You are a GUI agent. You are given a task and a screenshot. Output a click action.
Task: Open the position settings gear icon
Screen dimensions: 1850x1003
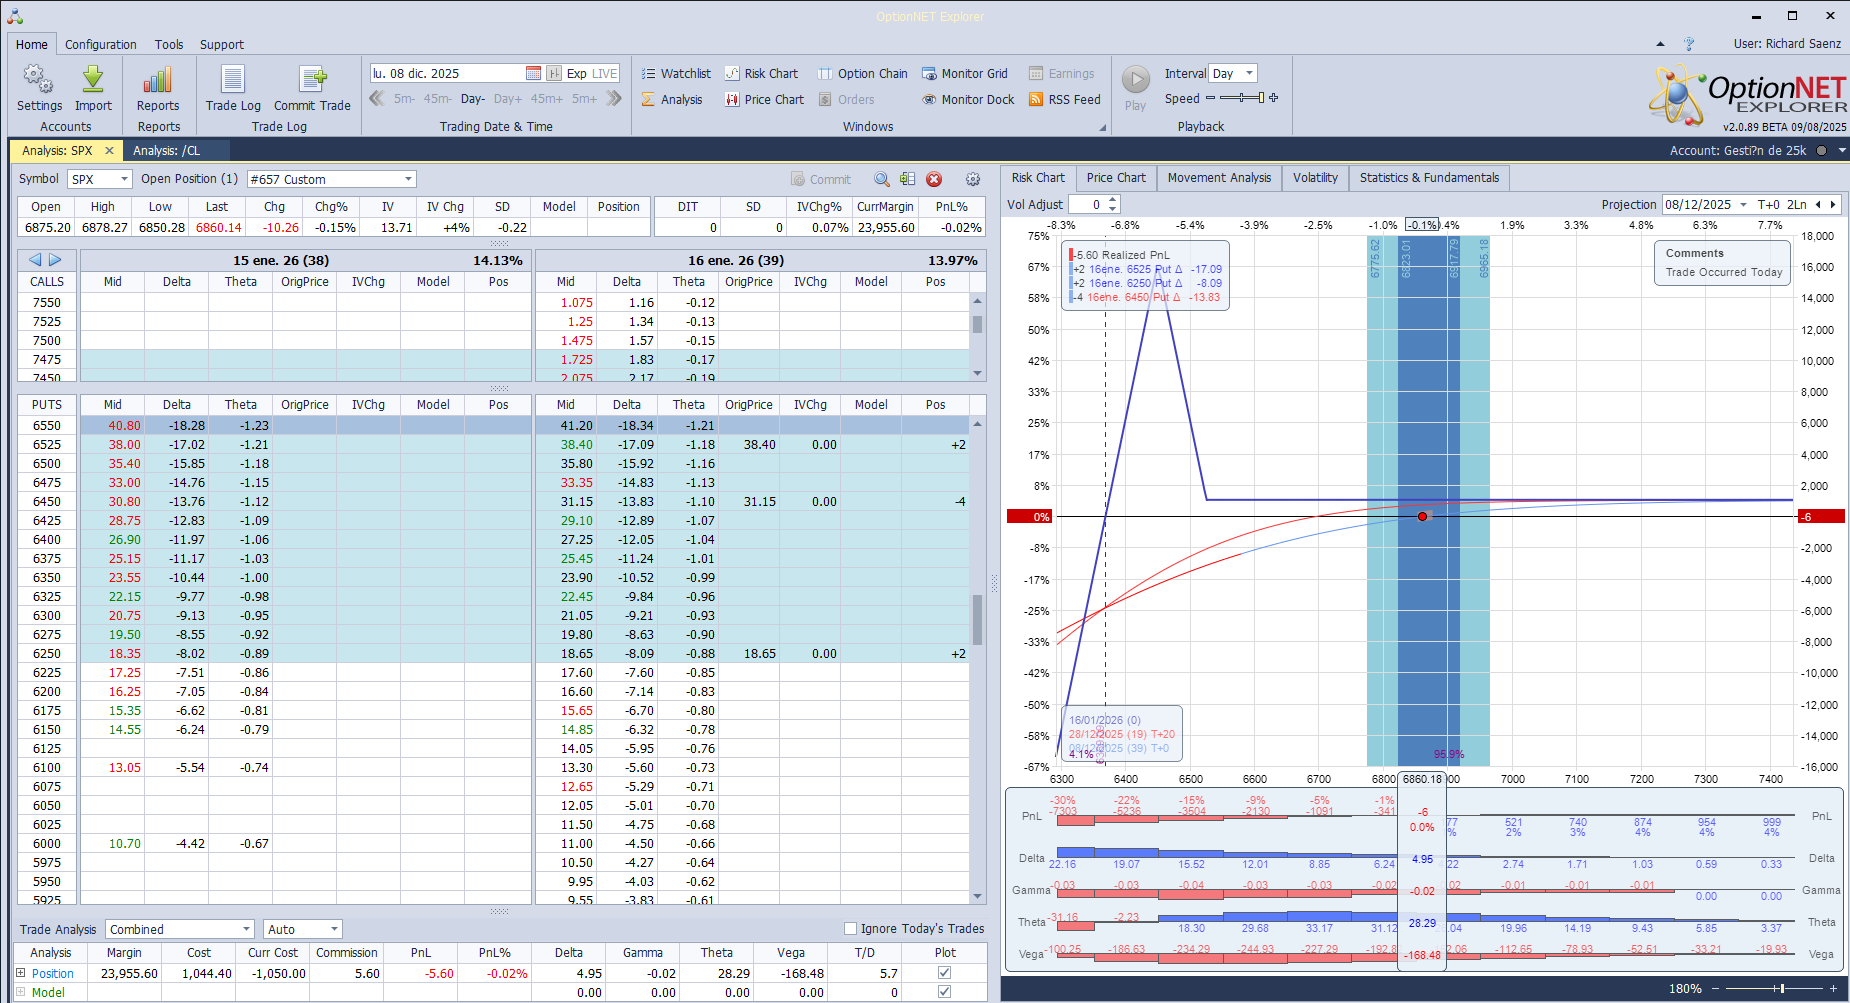[x=973, y=179]
